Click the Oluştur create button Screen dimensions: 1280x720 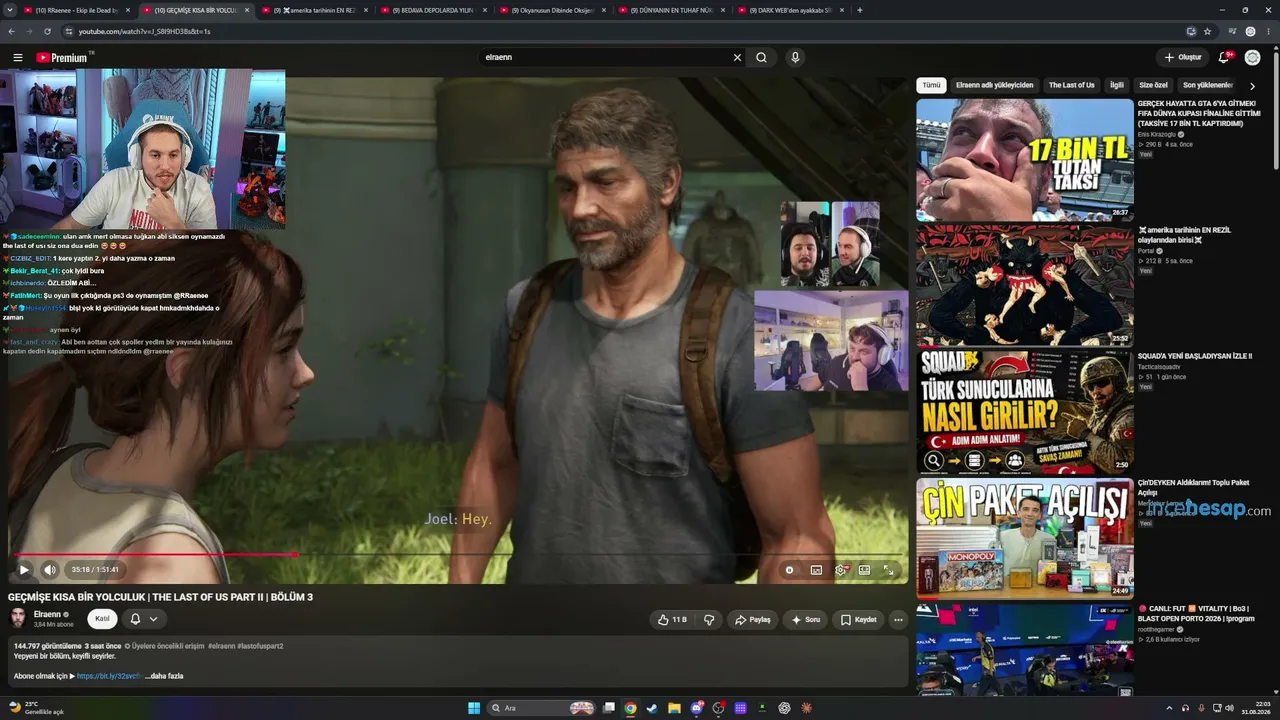coord(1182,58)
